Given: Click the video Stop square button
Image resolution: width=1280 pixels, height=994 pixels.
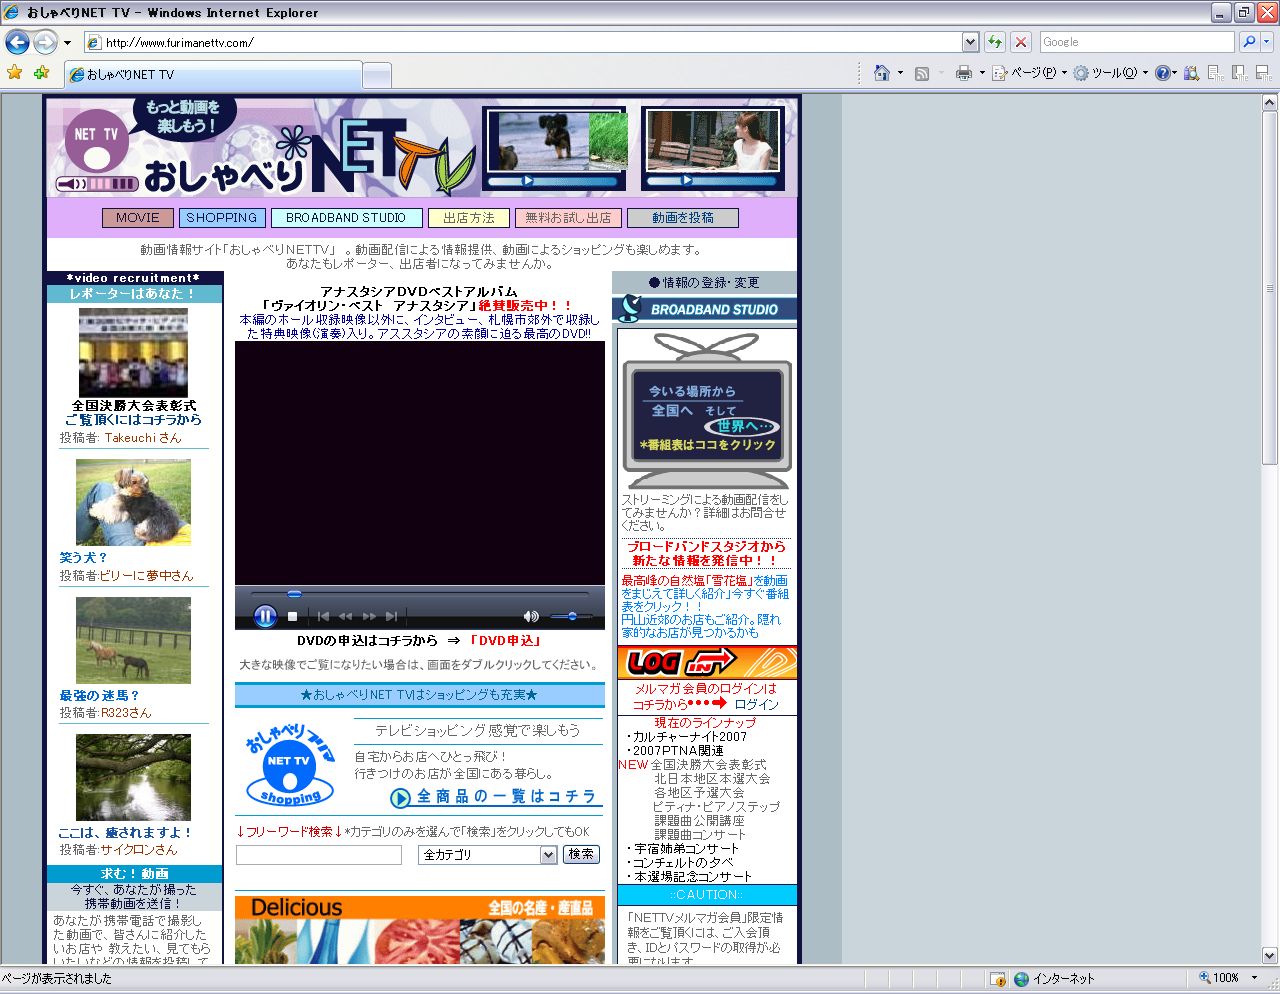Looking at the screenshot, I should point(293,617).
